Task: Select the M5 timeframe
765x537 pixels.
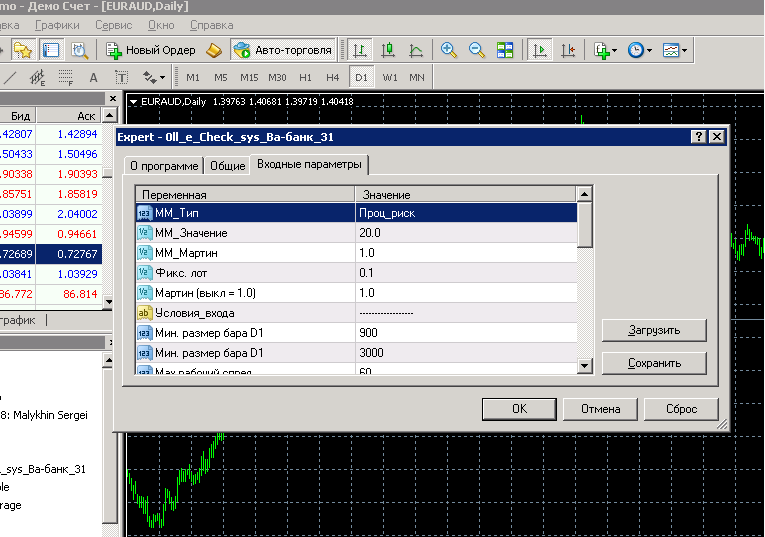Action: coord(221,77)
